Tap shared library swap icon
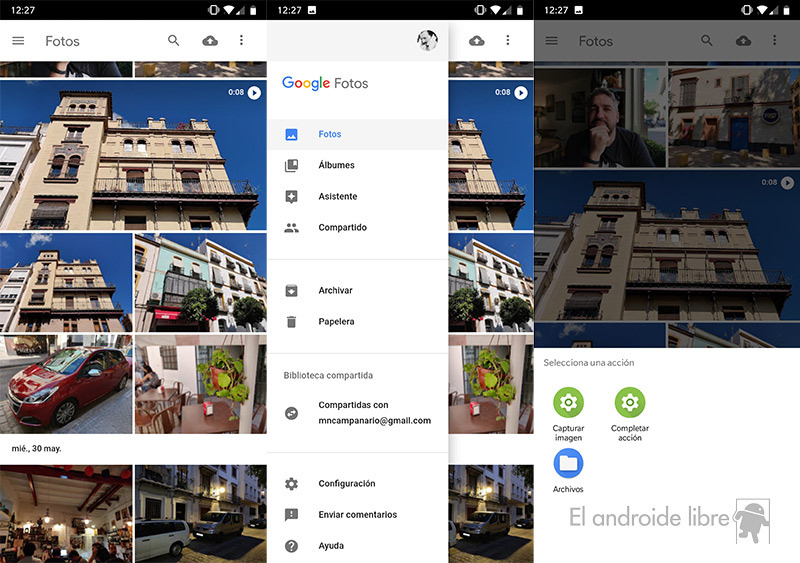800x563 pixels. click(x=291, y=413)
